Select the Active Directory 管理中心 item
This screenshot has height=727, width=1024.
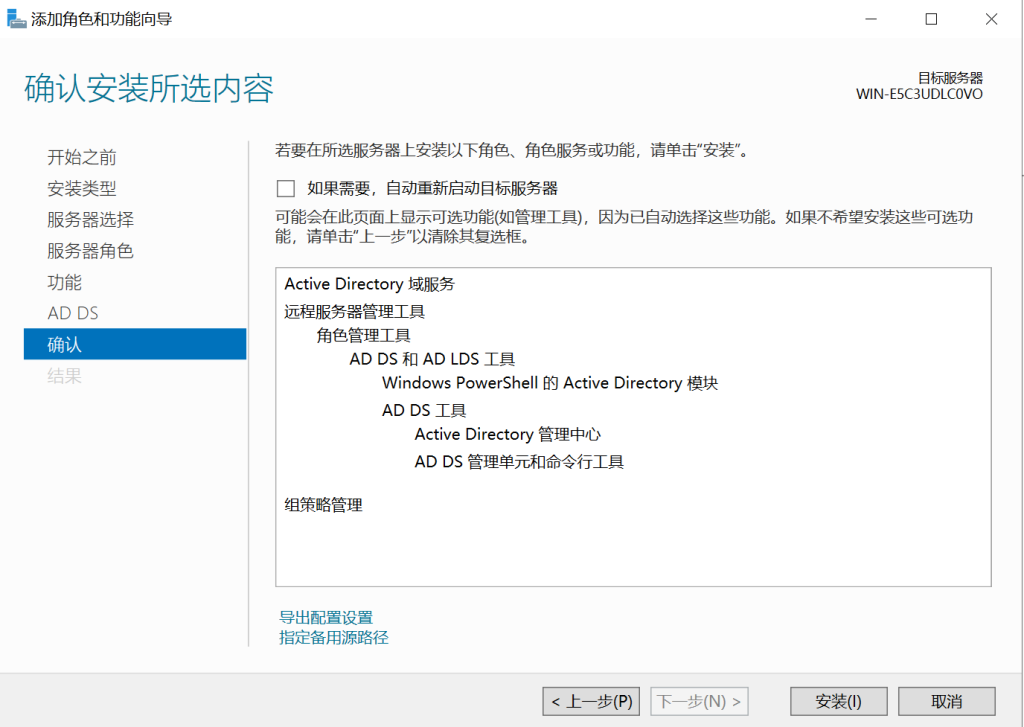coord(507,434)
